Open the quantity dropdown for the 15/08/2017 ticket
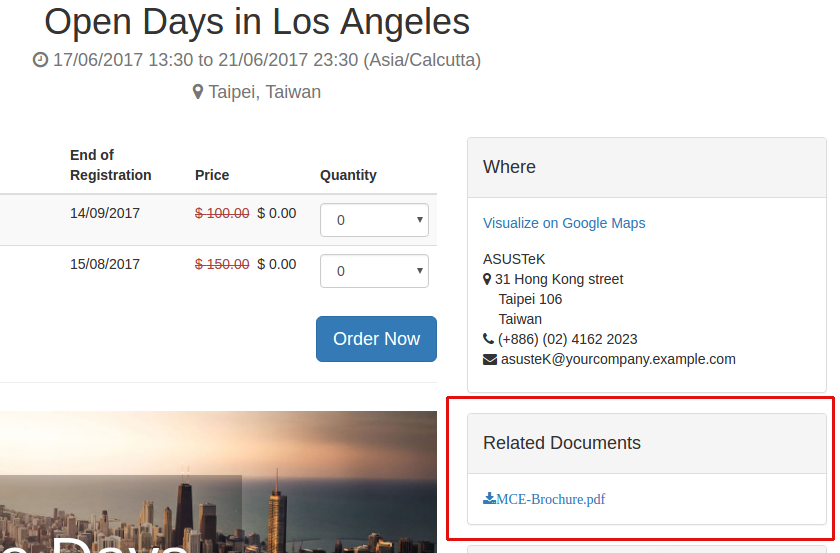840x553 pixels. [374, 270]
